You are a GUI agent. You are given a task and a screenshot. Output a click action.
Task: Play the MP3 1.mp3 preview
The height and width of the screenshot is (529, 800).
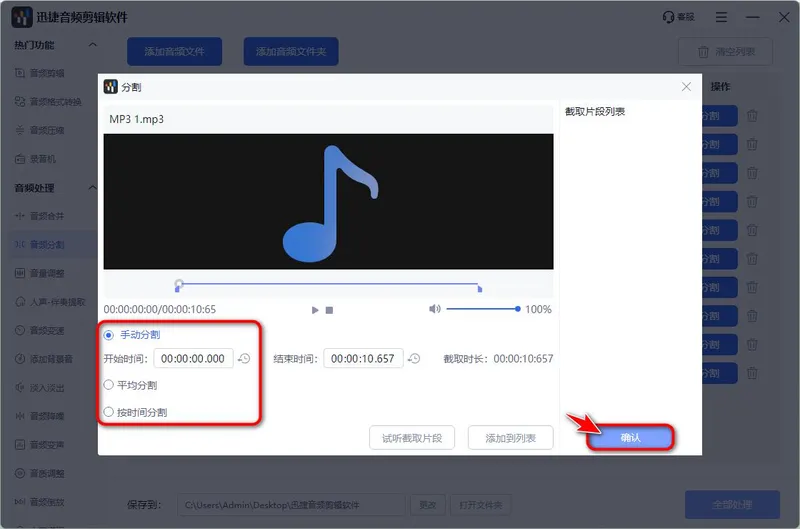coord(315,310)
